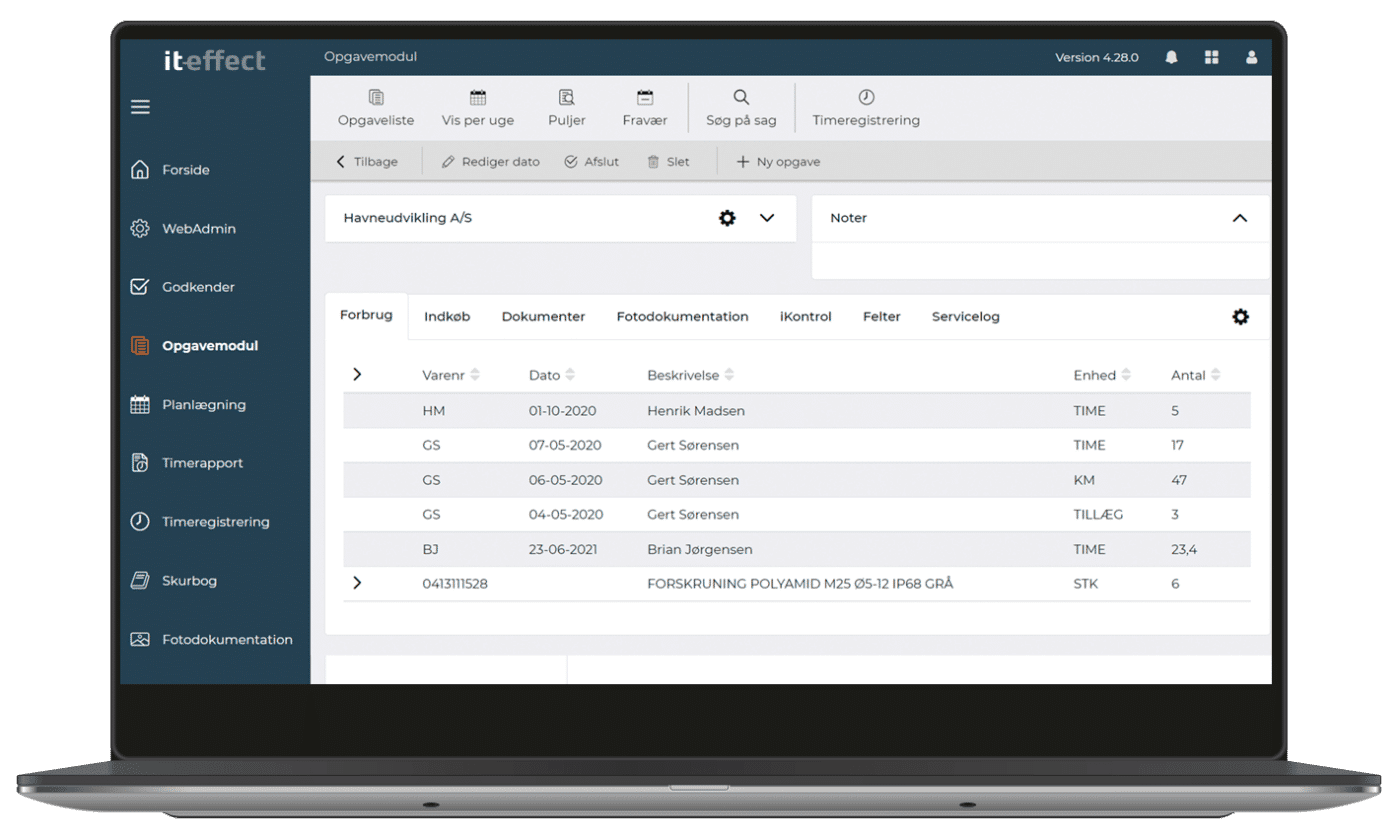The height and width of the screenshot is (834, 1400).
Task: Click the TILLÆG unit cell
Action: click(x=1098, y=514)
